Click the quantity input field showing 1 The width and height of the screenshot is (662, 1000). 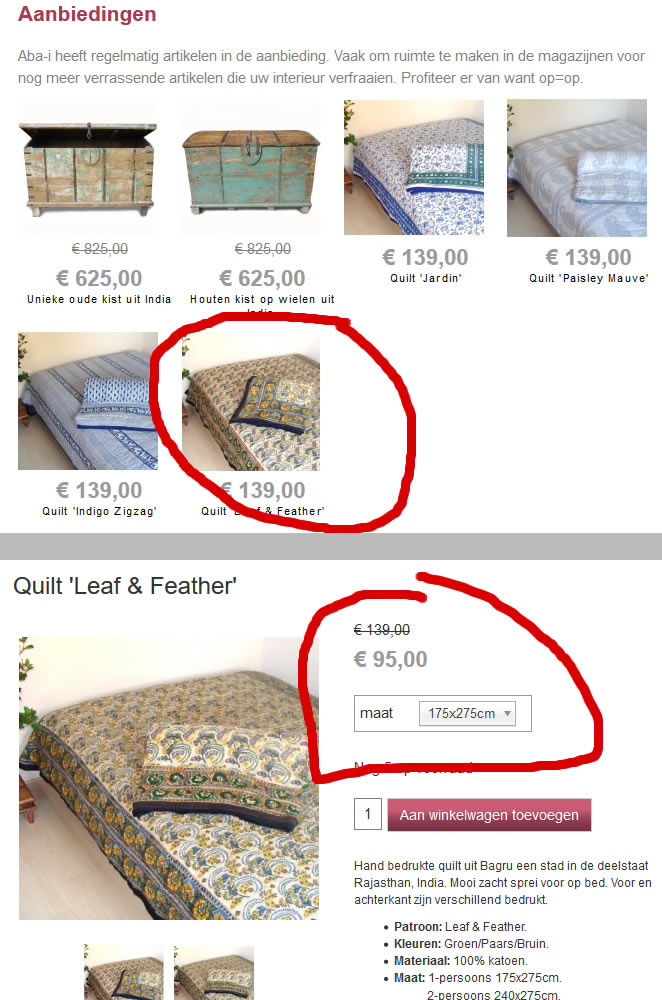click(x=368, y=814)
